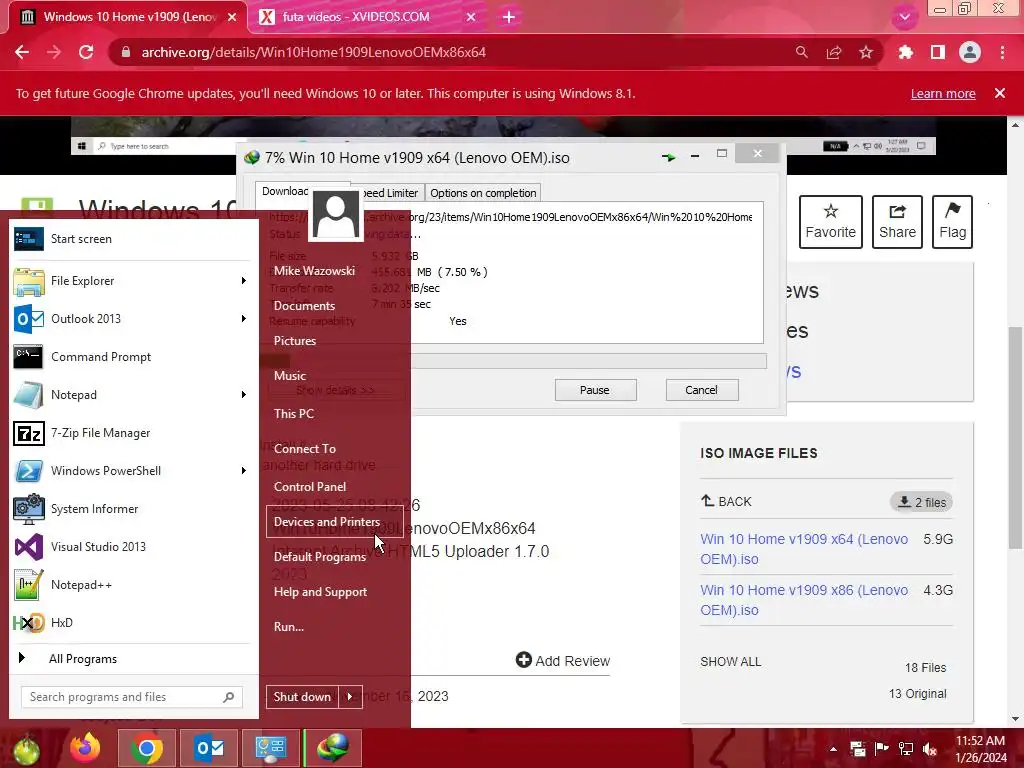Cancel the ISO download

click(702, 390)
